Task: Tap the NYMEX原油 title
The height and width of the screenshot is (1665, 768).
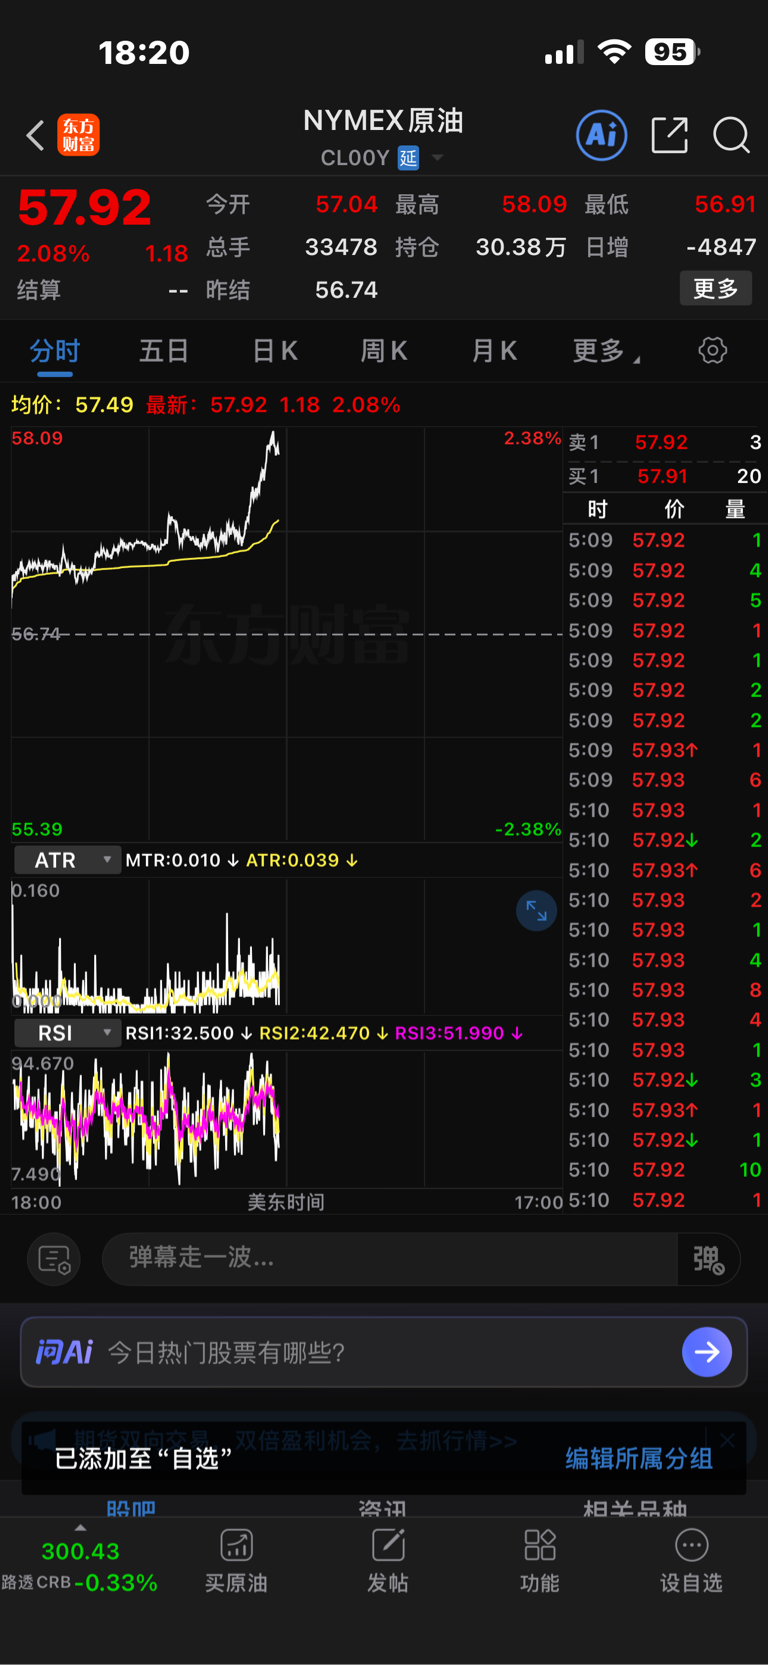Action: (x=383, y=121)
